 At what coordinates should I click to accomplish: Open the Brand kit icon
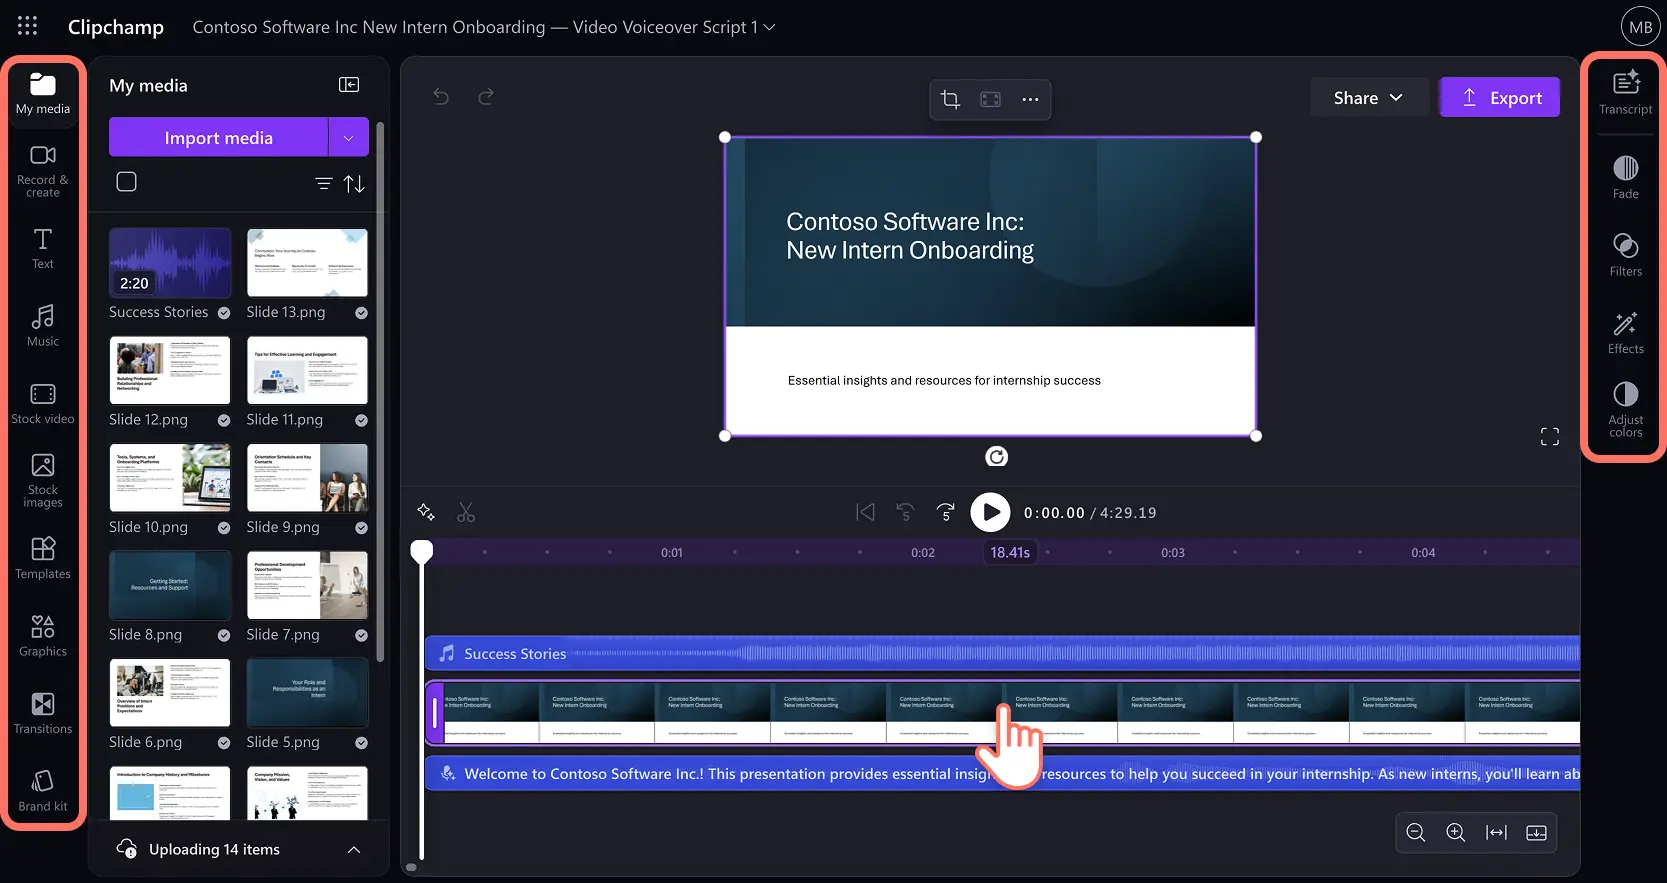[43, 790]
